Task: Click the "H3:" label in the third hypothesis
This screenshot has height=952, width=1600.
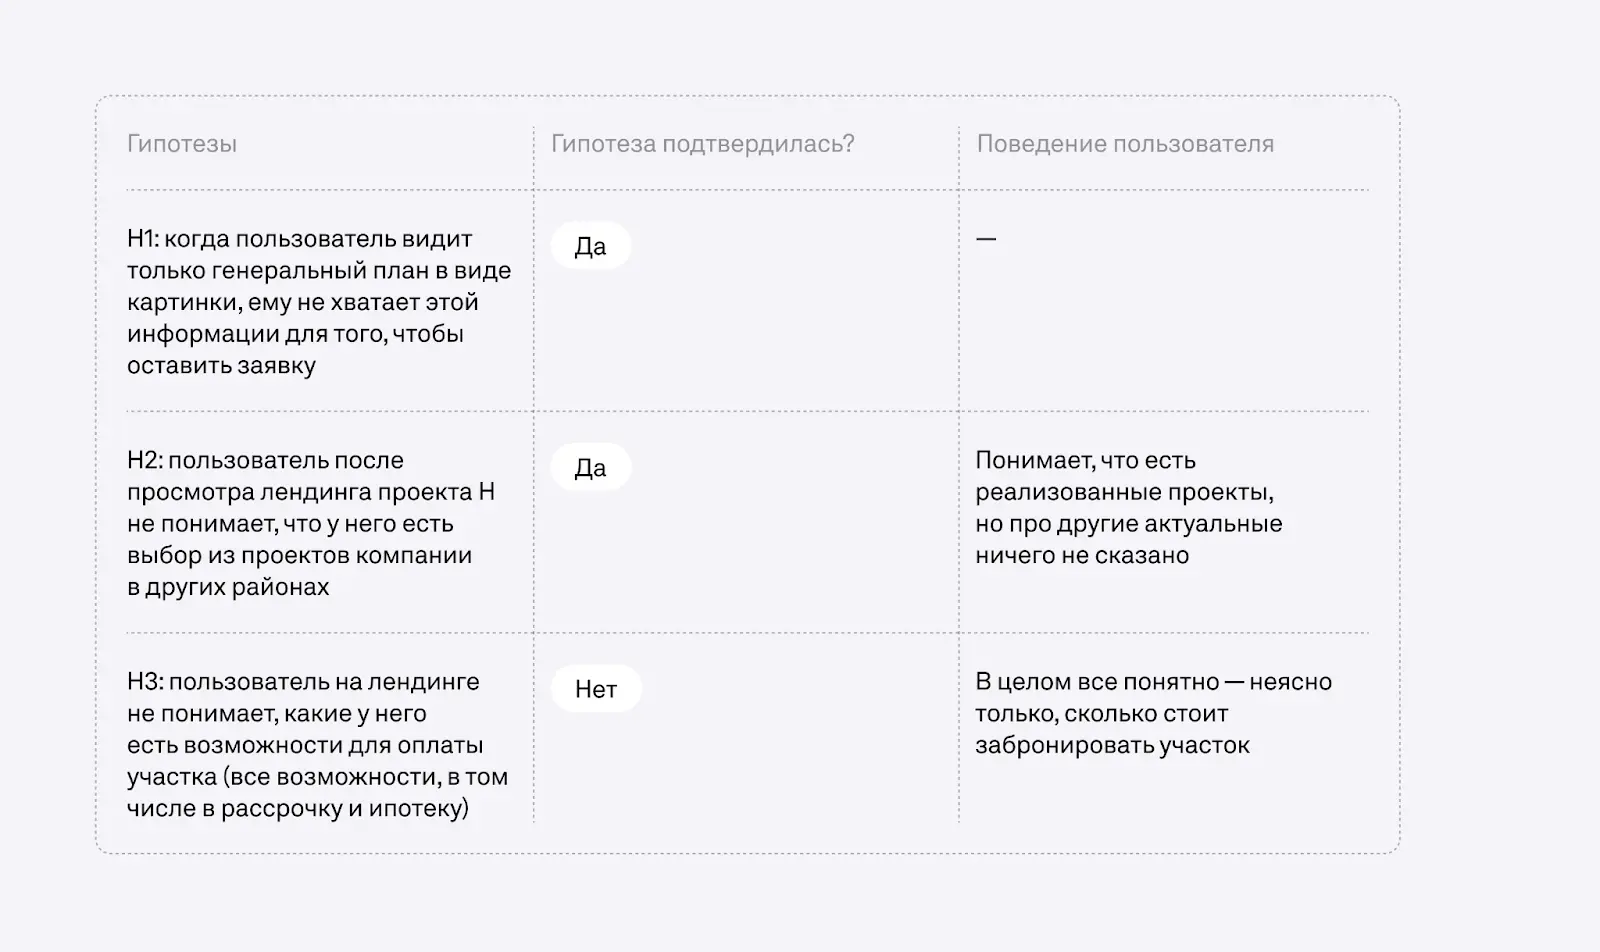Action: pos(145,682)
